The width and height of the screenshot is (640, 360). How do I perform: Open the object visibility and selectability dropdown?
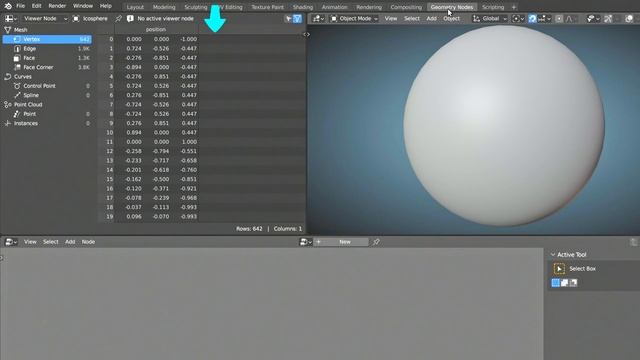coord(593,18)
